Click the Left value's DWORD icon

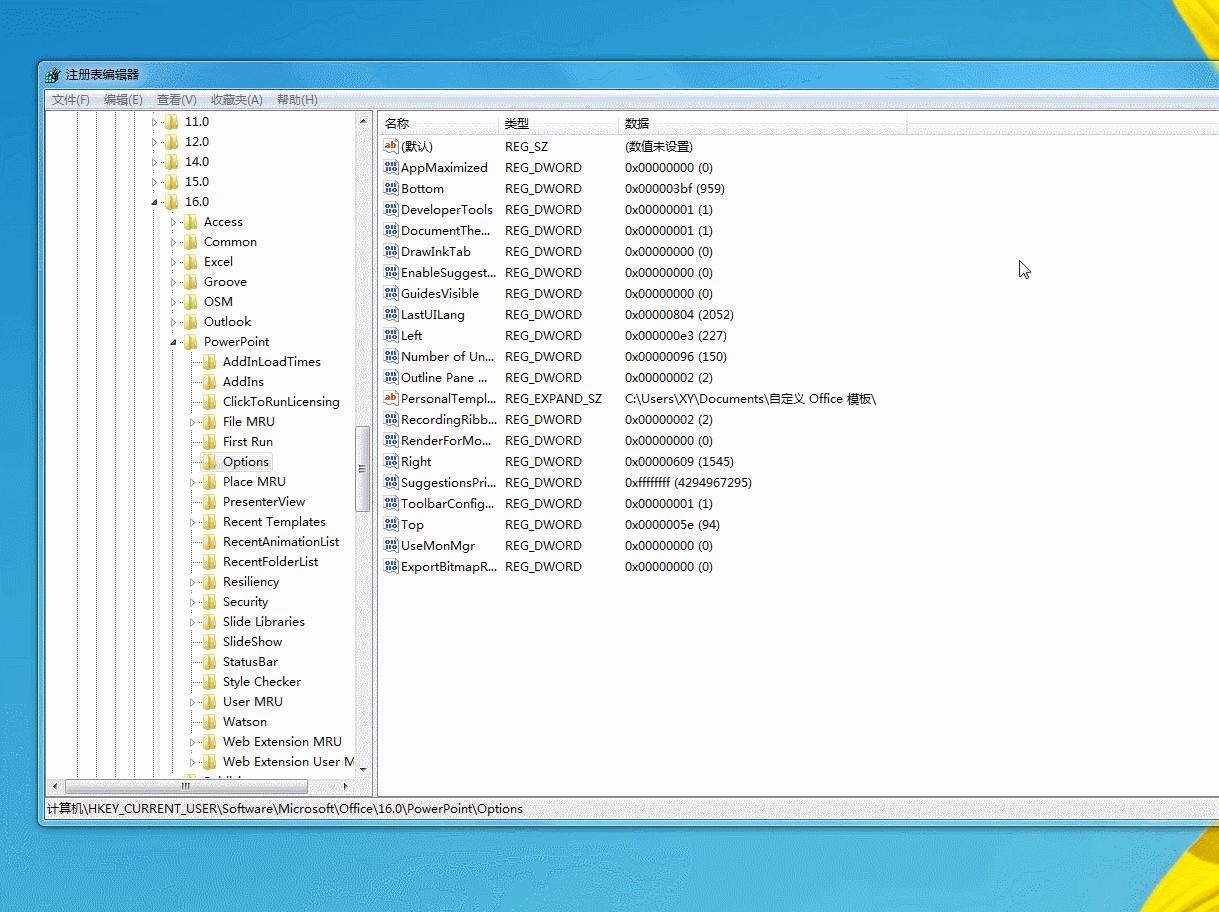391,335
